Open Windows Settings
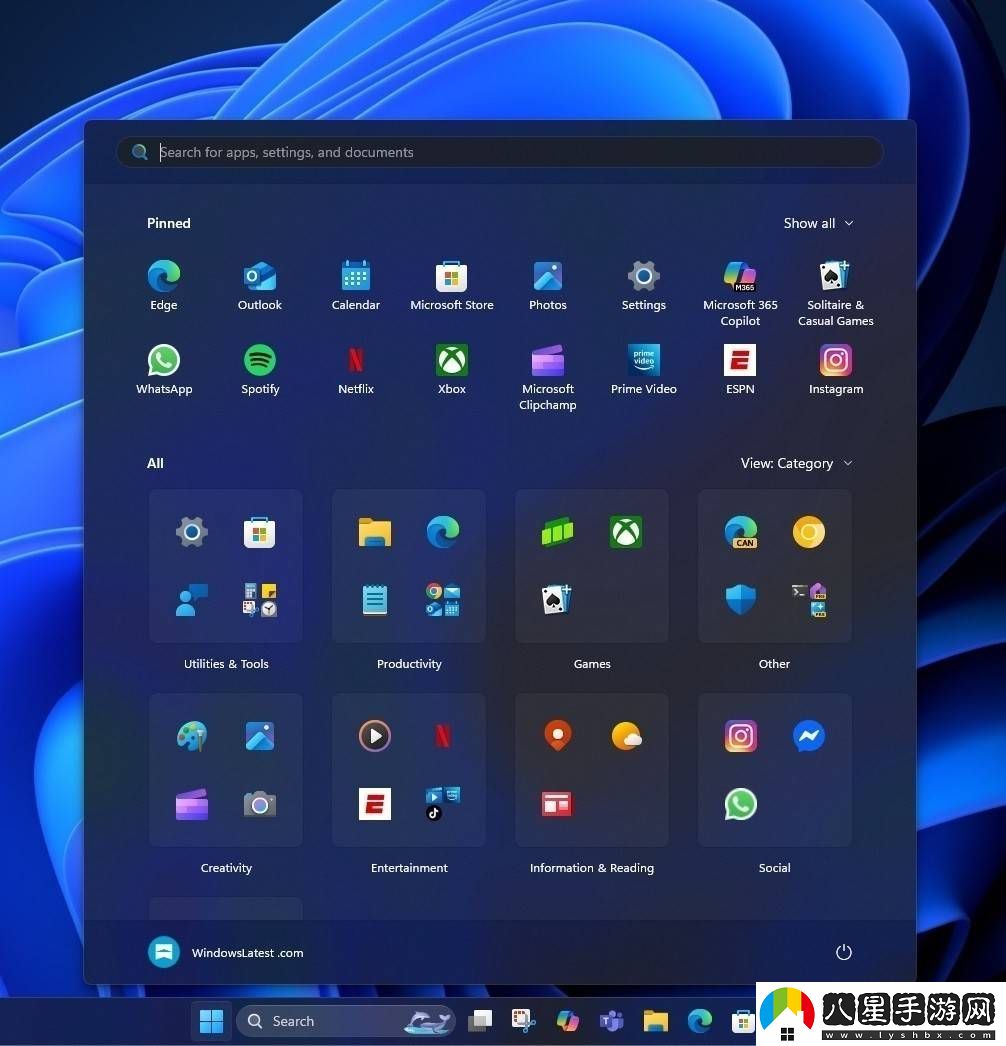The image size is (1006, 1046). tap(643, 278)
